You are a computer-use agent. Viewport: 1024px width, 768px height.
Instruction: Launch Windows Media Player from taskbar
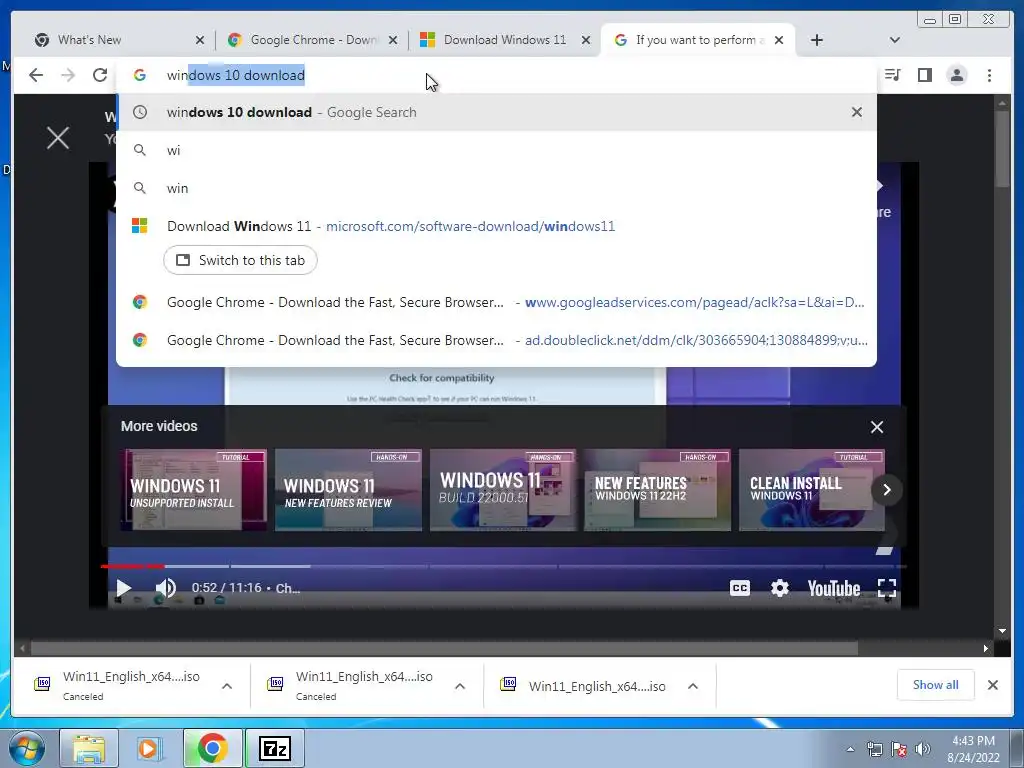click(x=150, y=748)
